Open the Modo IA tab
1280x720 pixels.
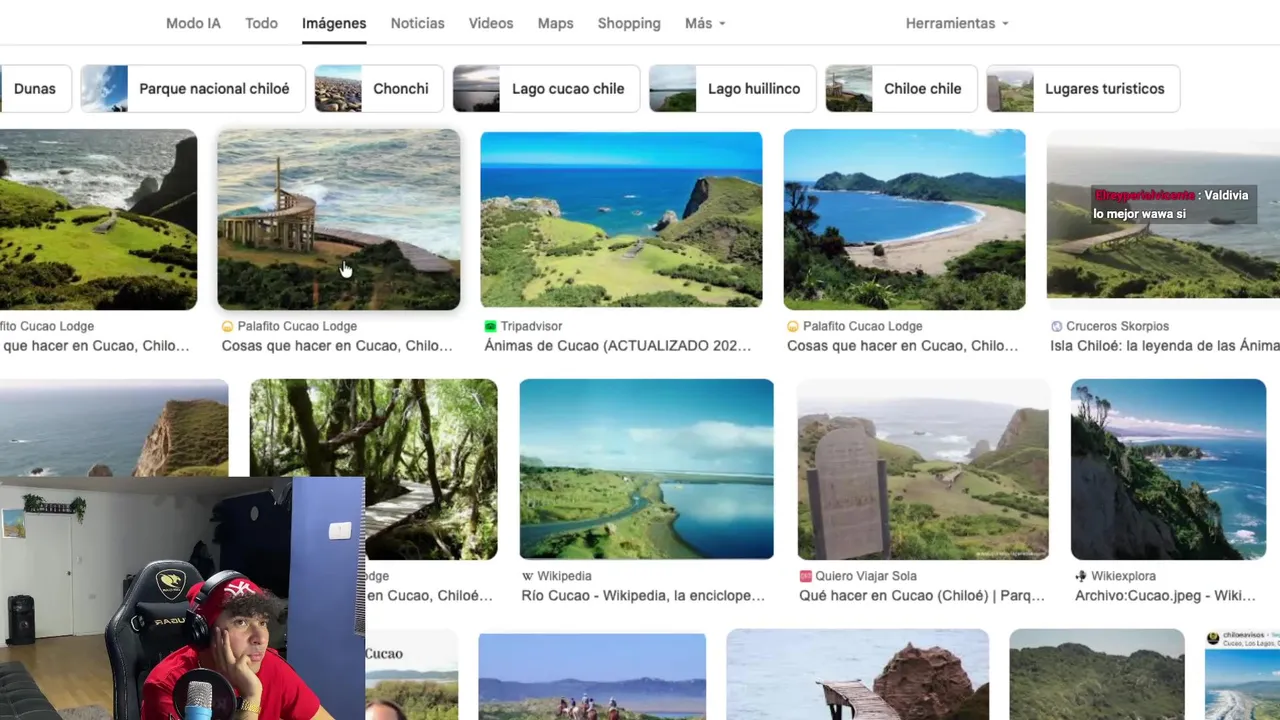193,23
